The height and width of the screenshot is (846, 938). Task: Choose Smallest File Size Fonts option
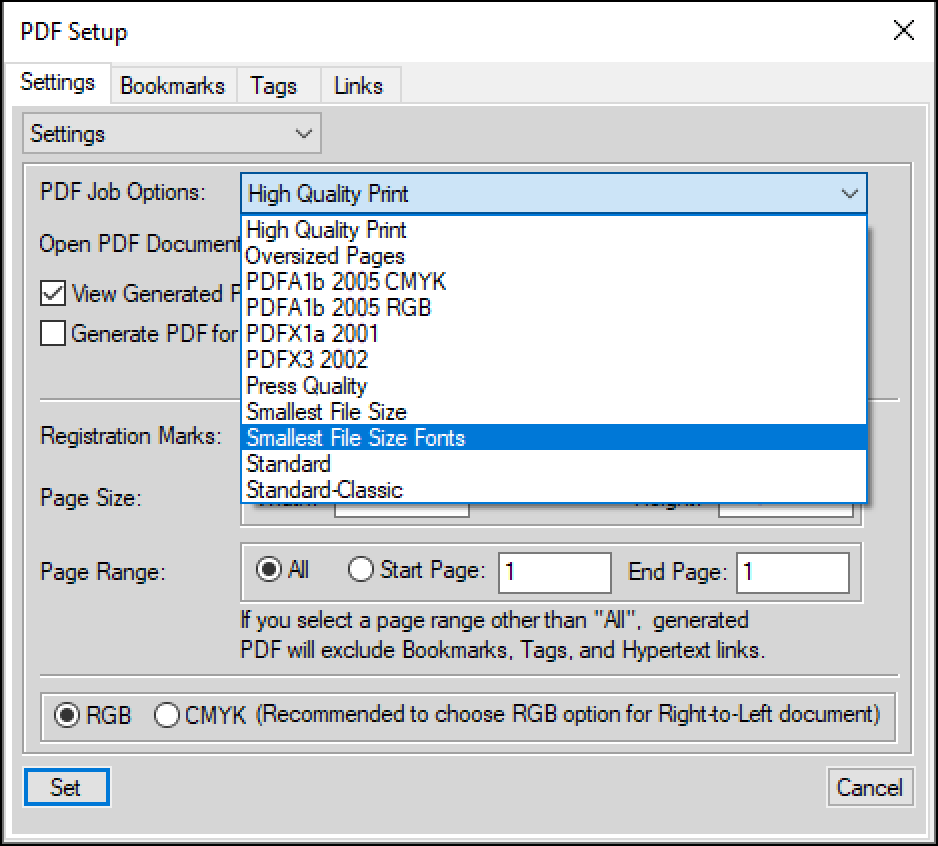coord(554,437)
